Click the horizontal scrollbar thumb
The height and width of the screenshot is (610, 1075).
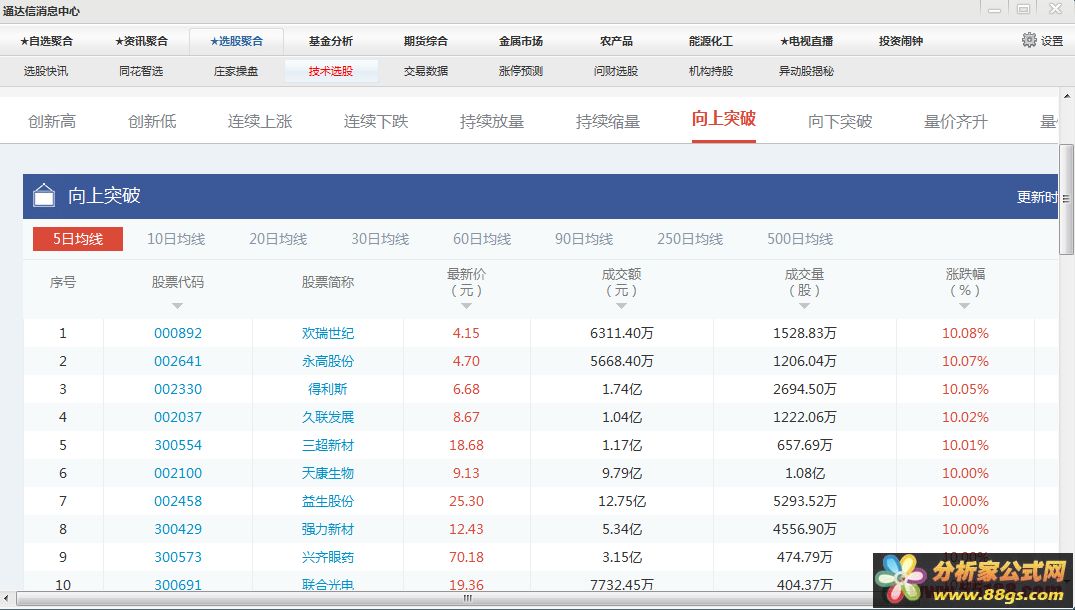click(468, 598)
